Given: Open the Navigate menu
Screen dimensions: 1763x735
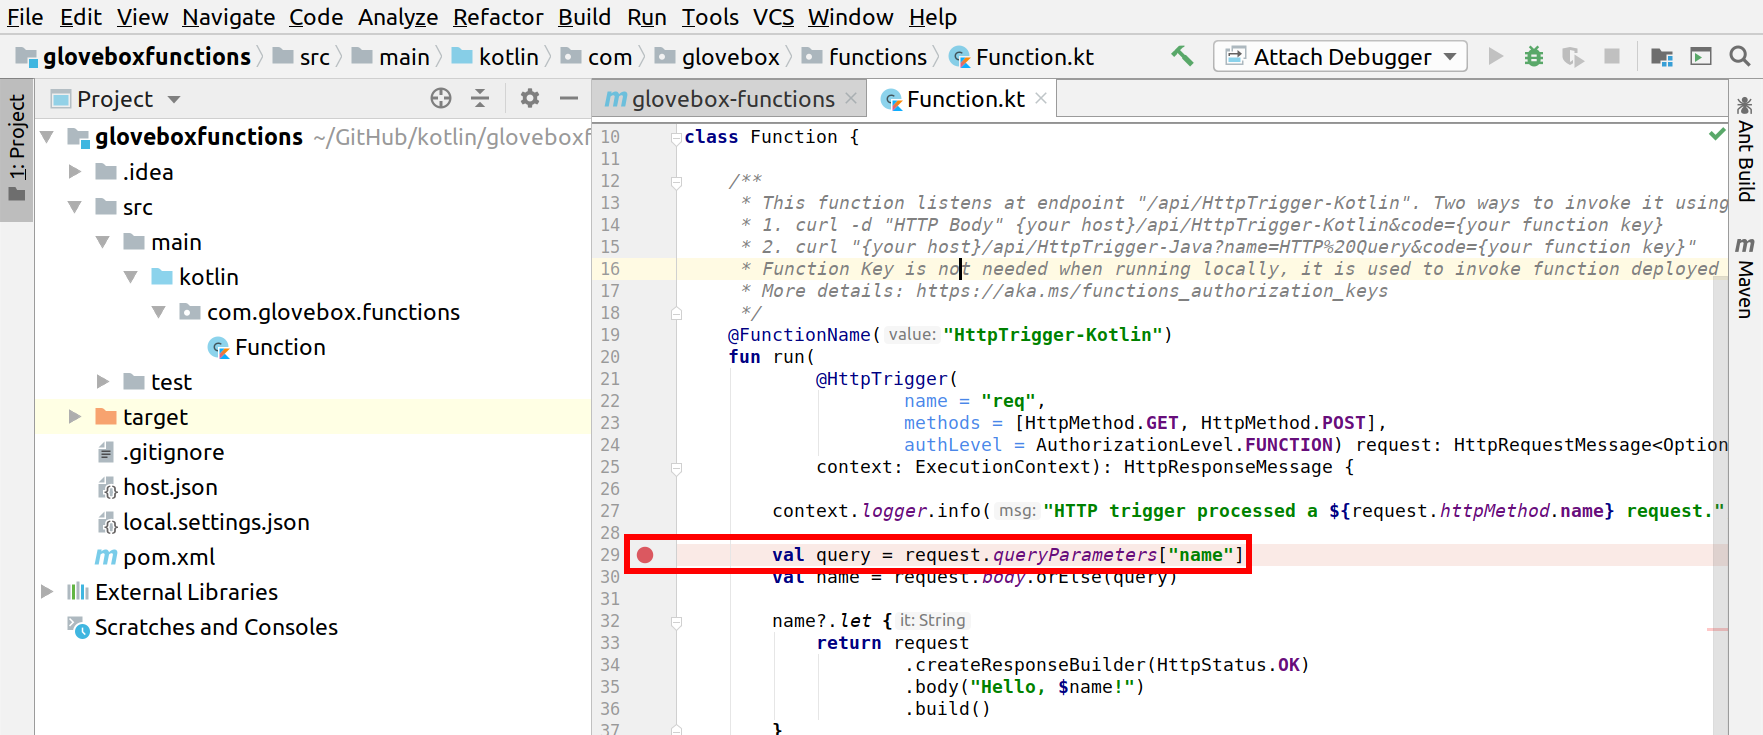Looking at the screenshot, I should [229, 17].
